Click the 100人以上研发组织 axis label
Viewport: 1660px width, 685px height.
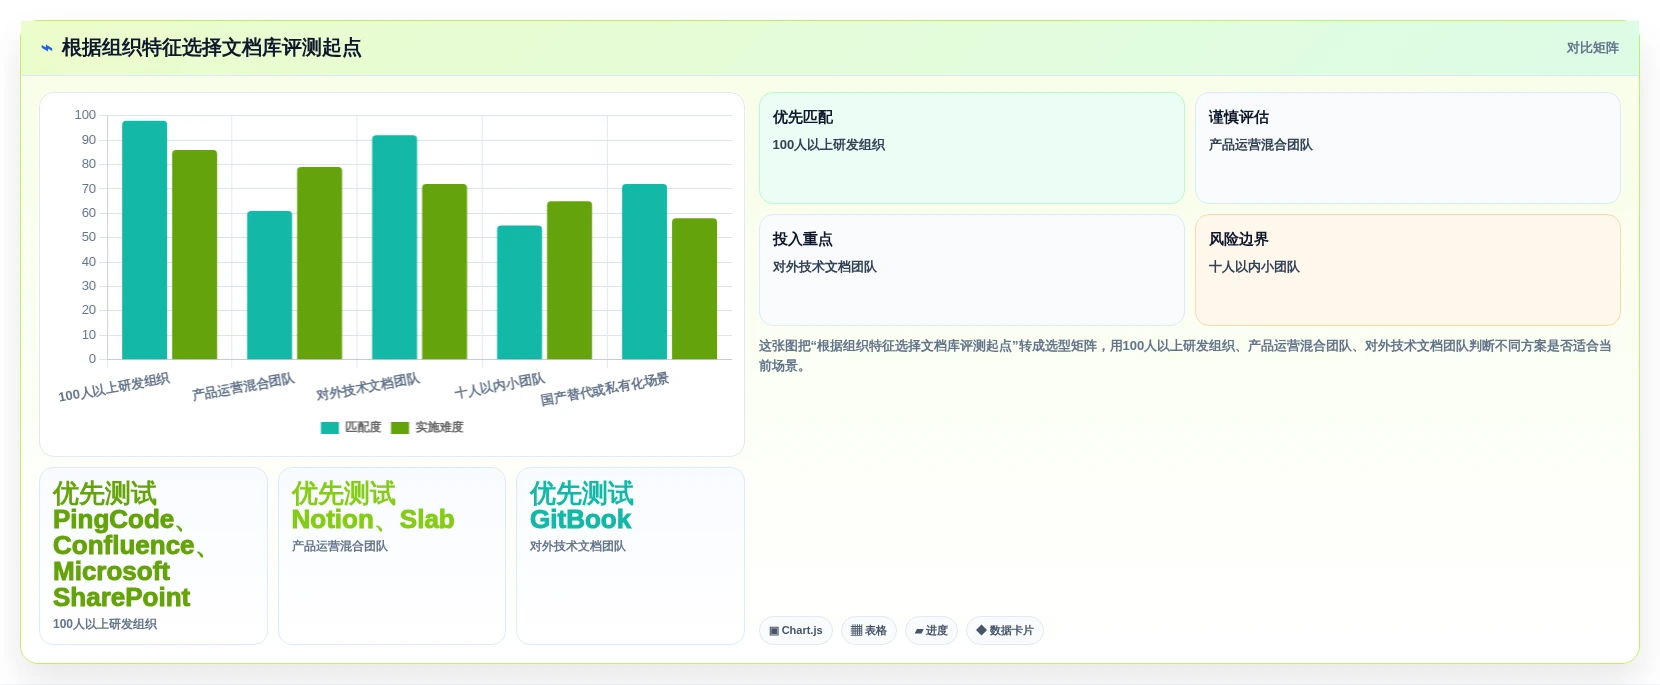click(114, 388)
